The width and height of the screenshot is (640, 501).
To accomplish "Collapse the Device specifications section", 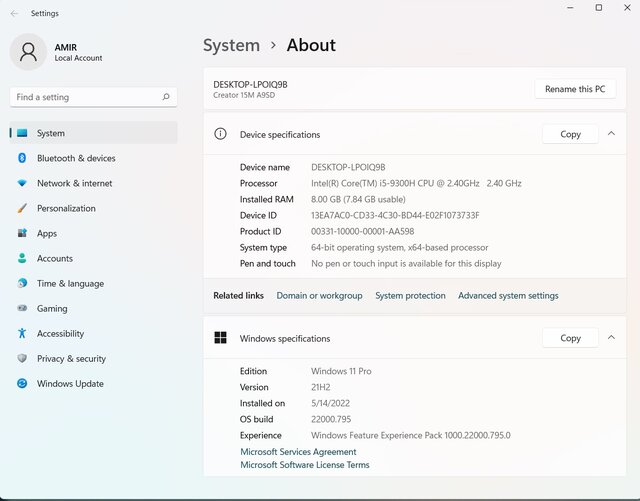I will pos(611,134).
